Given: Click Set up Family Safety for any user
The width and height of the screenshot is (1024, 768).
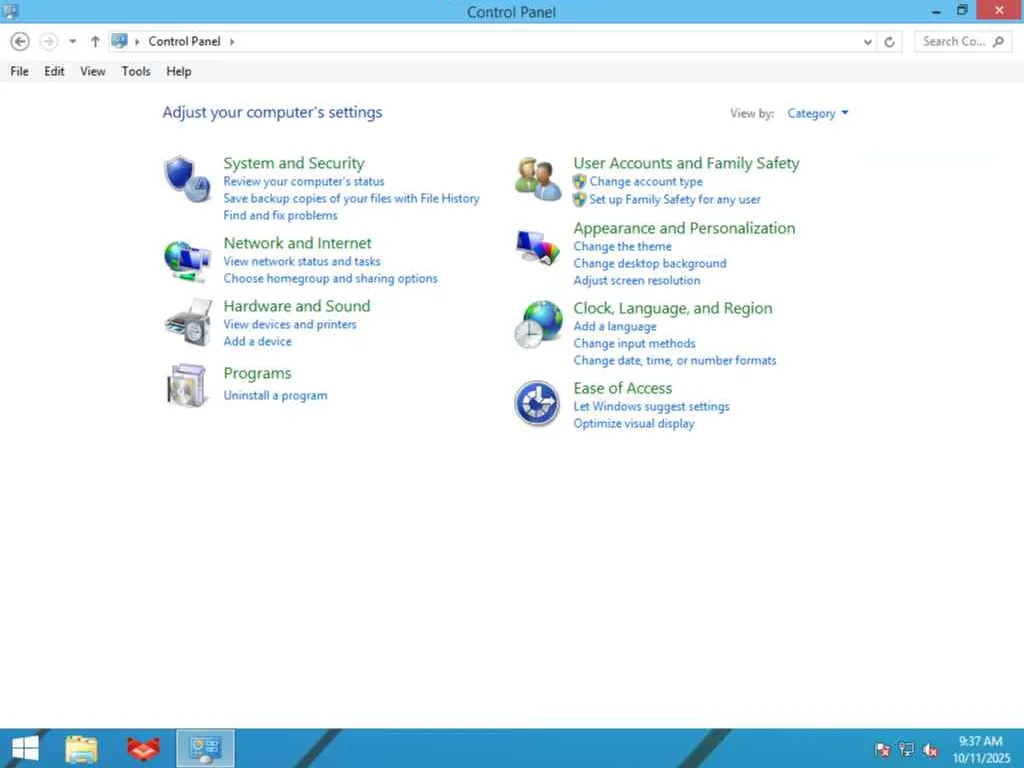Looking at the screenshot, I should pyautogui.click(x=675, y=199).
